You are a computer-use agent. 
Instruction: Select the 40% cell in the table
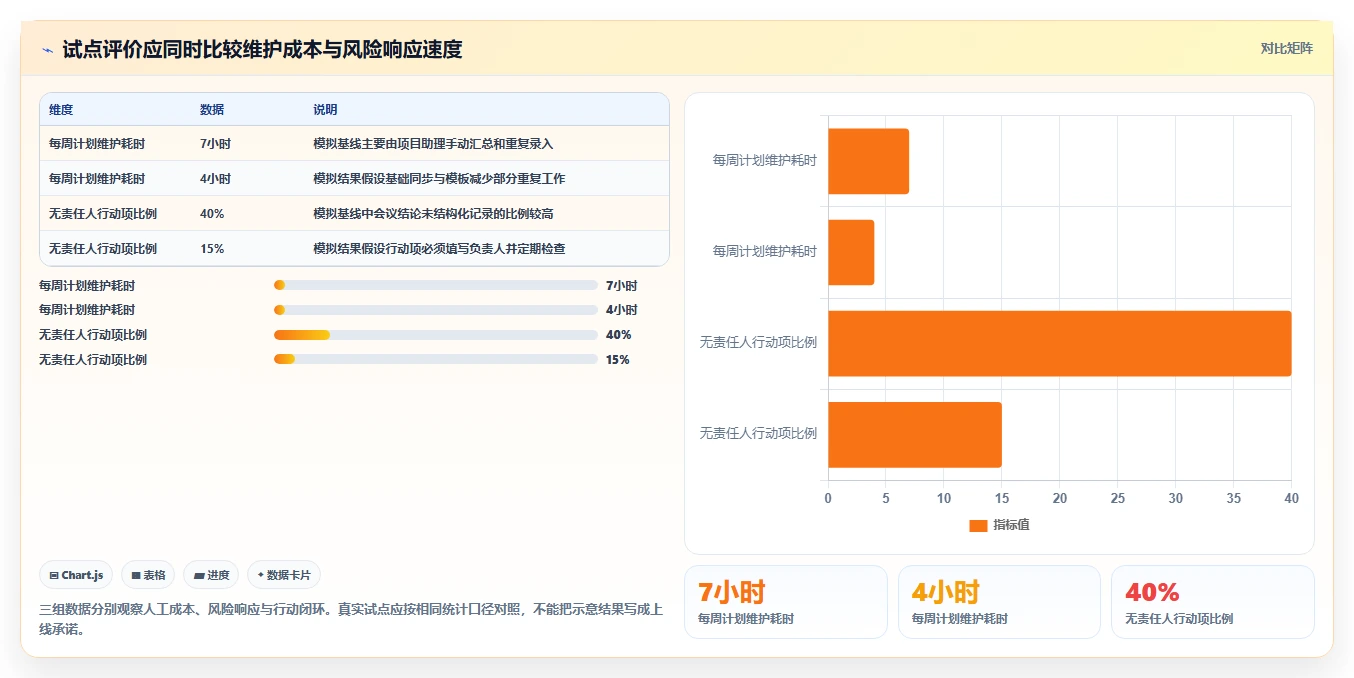click(x=212, y=214)
